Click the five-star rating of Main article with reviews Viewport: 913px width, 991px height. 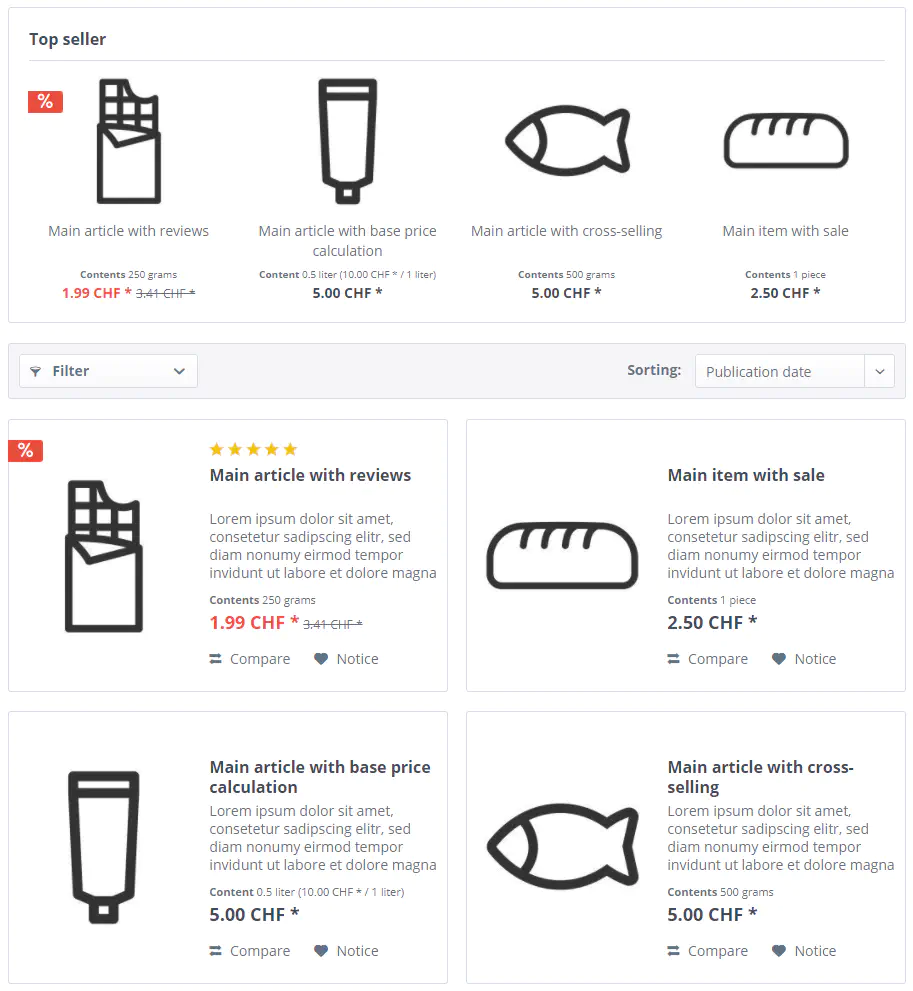tap(253, 450)
